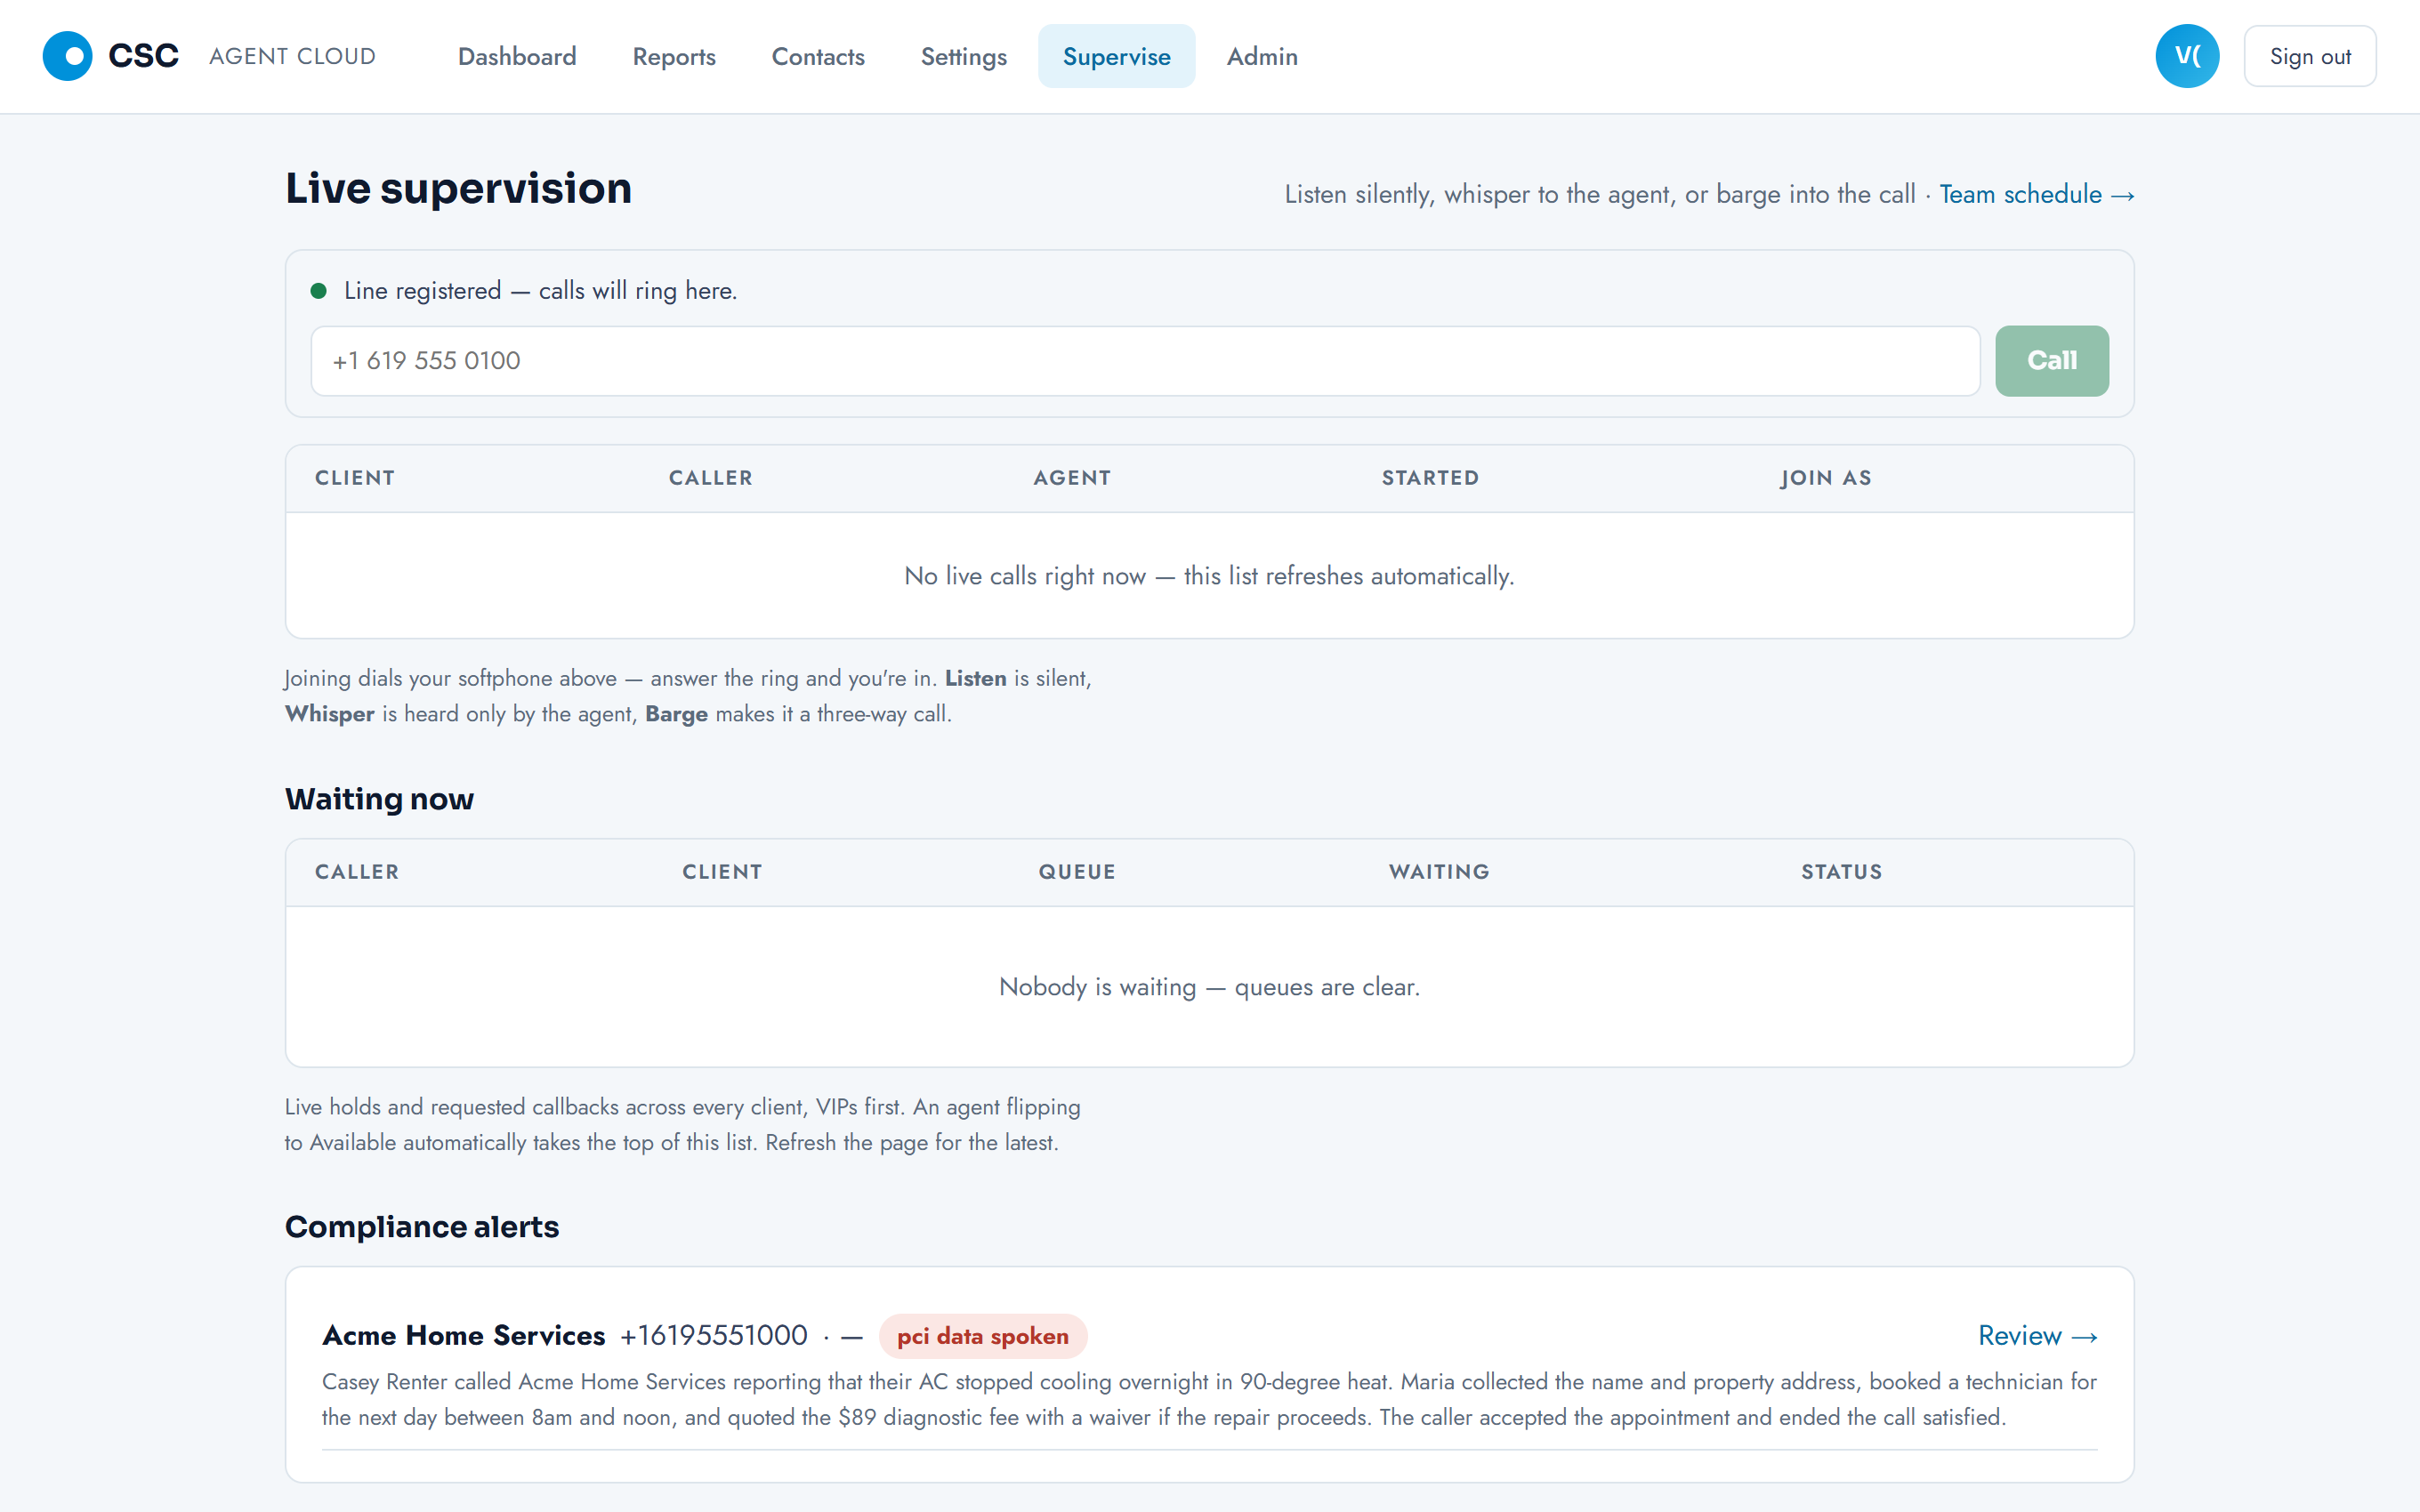Click the Casey Renter call summary text
This screenshot has height=1512, width=2420.
coord(1209,1399)
